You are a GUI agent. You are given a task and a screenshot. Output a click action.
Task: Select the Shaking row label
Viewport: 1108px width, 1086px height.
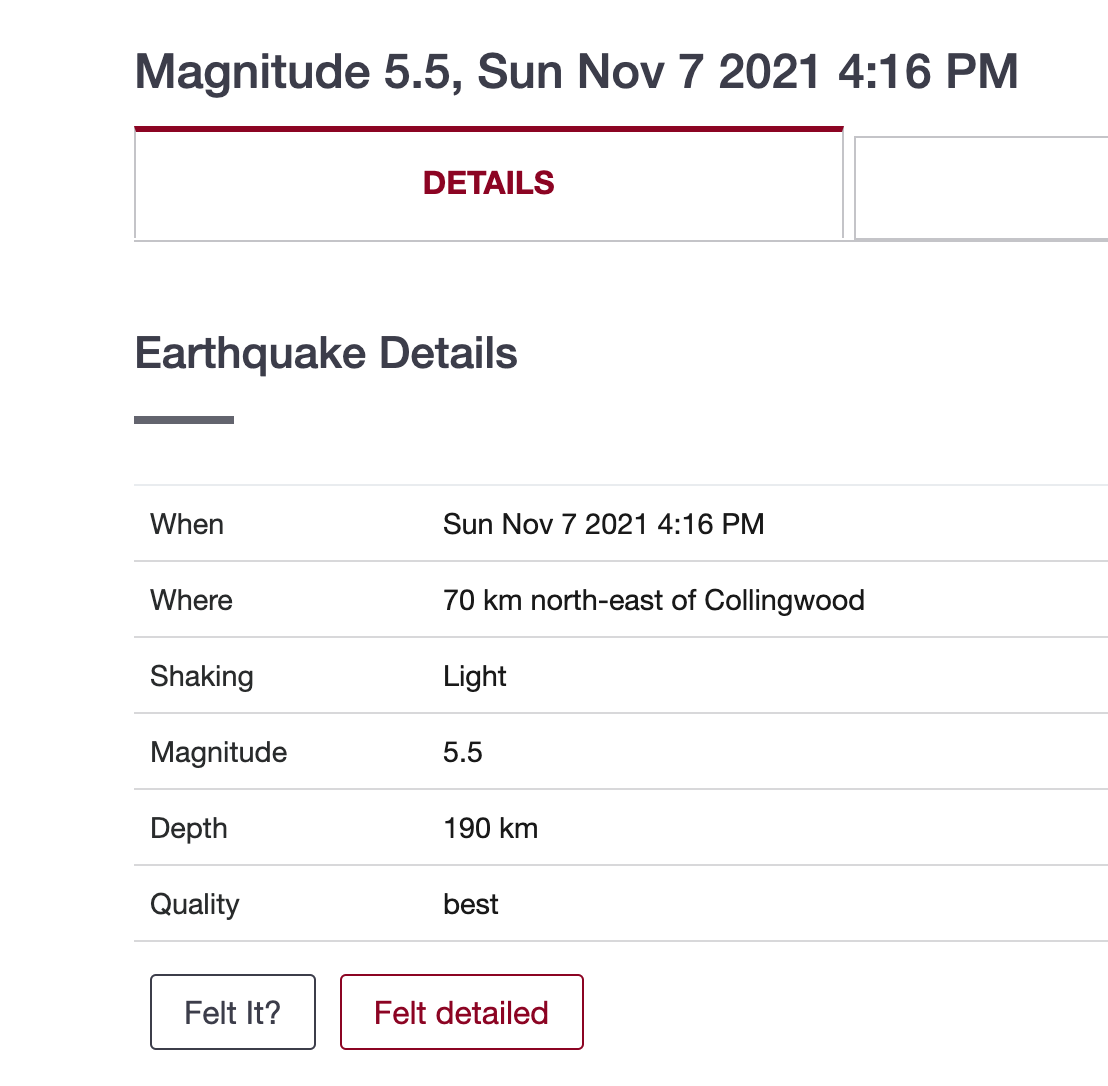[x=201, y=676]
